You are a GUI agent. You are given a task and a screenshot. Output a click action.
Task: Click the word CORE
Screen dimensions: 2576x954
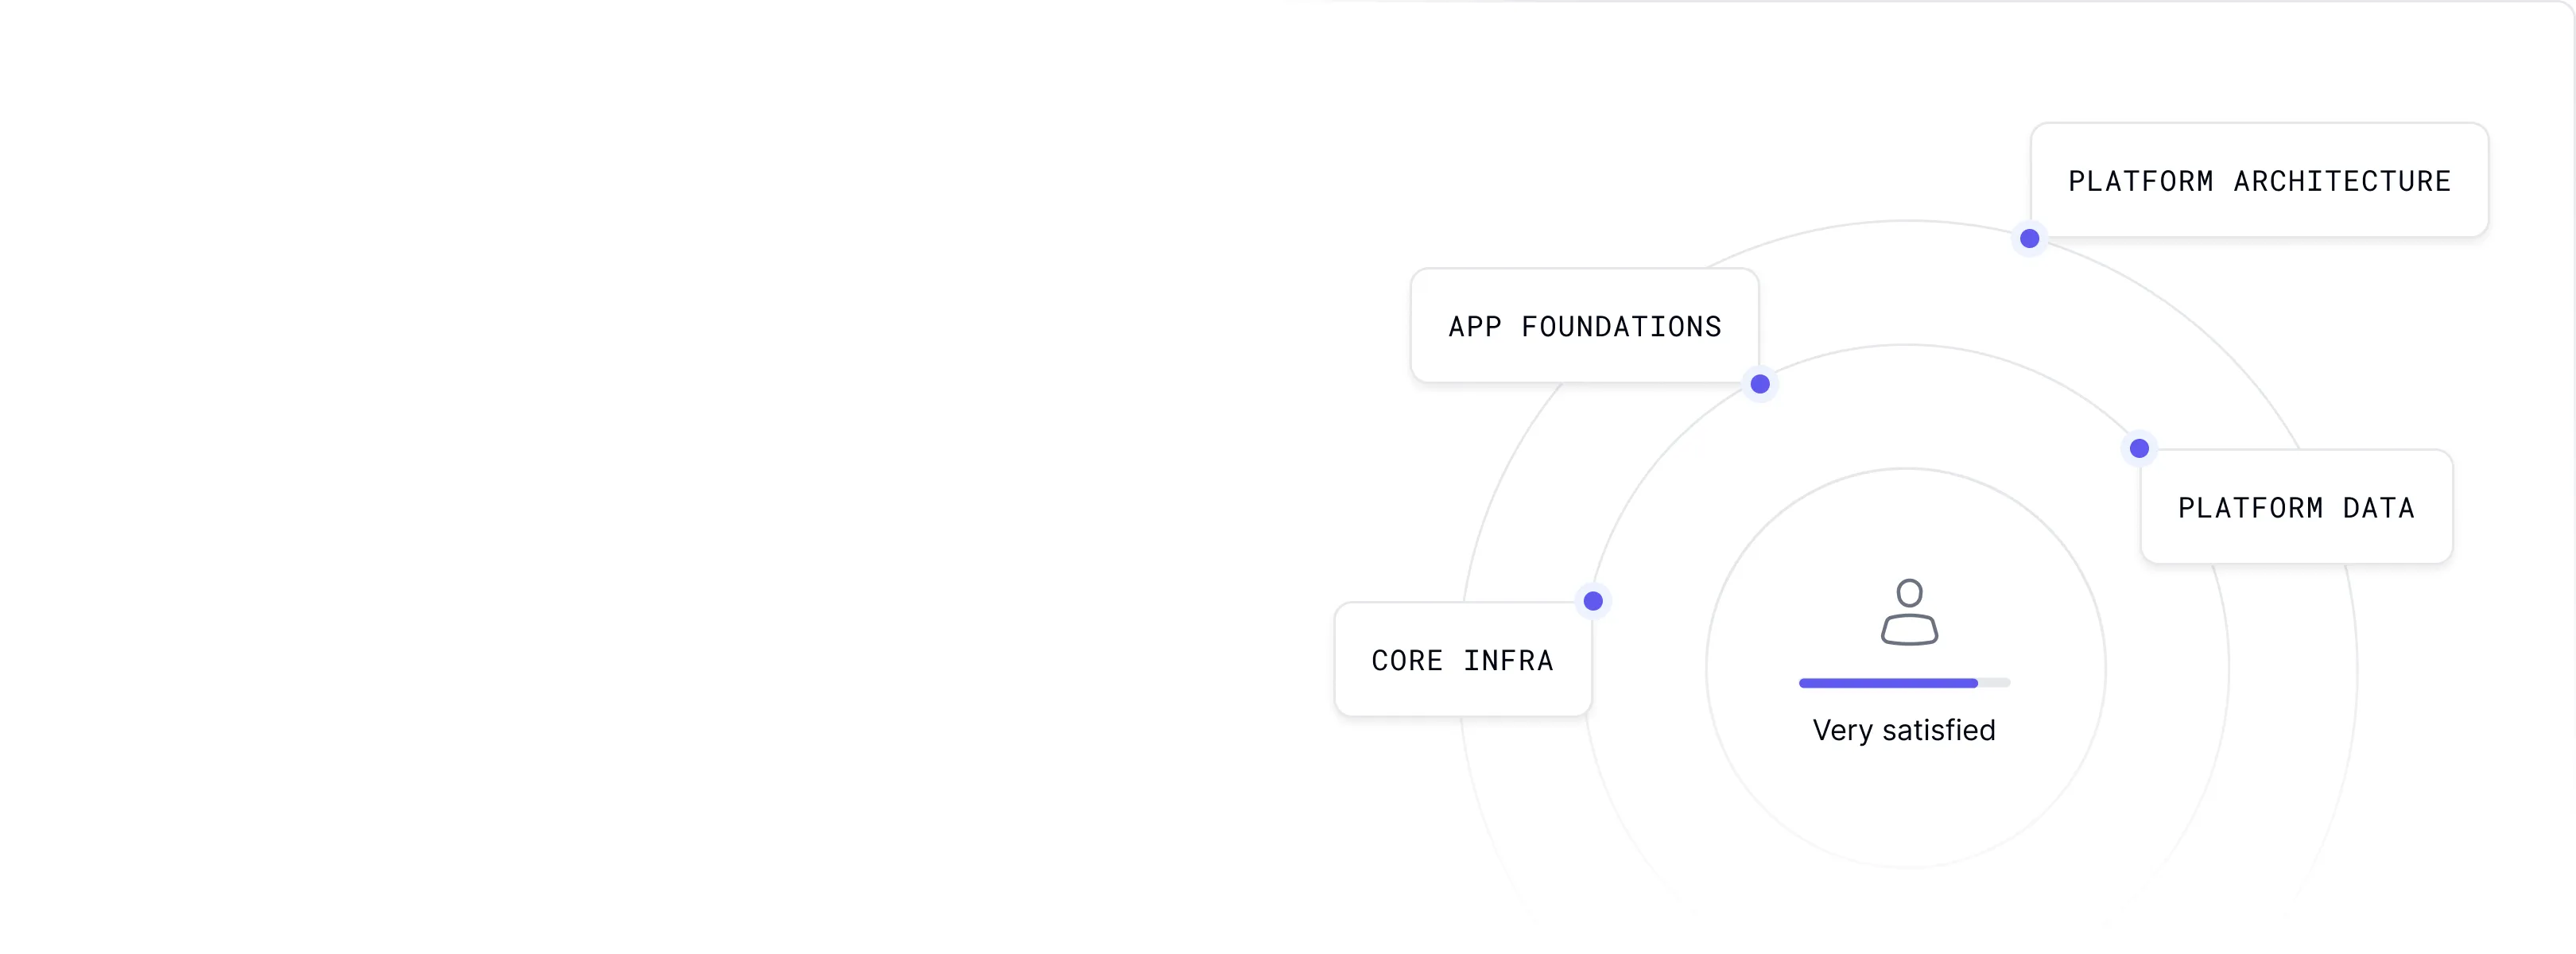[x=1406, y=661]
